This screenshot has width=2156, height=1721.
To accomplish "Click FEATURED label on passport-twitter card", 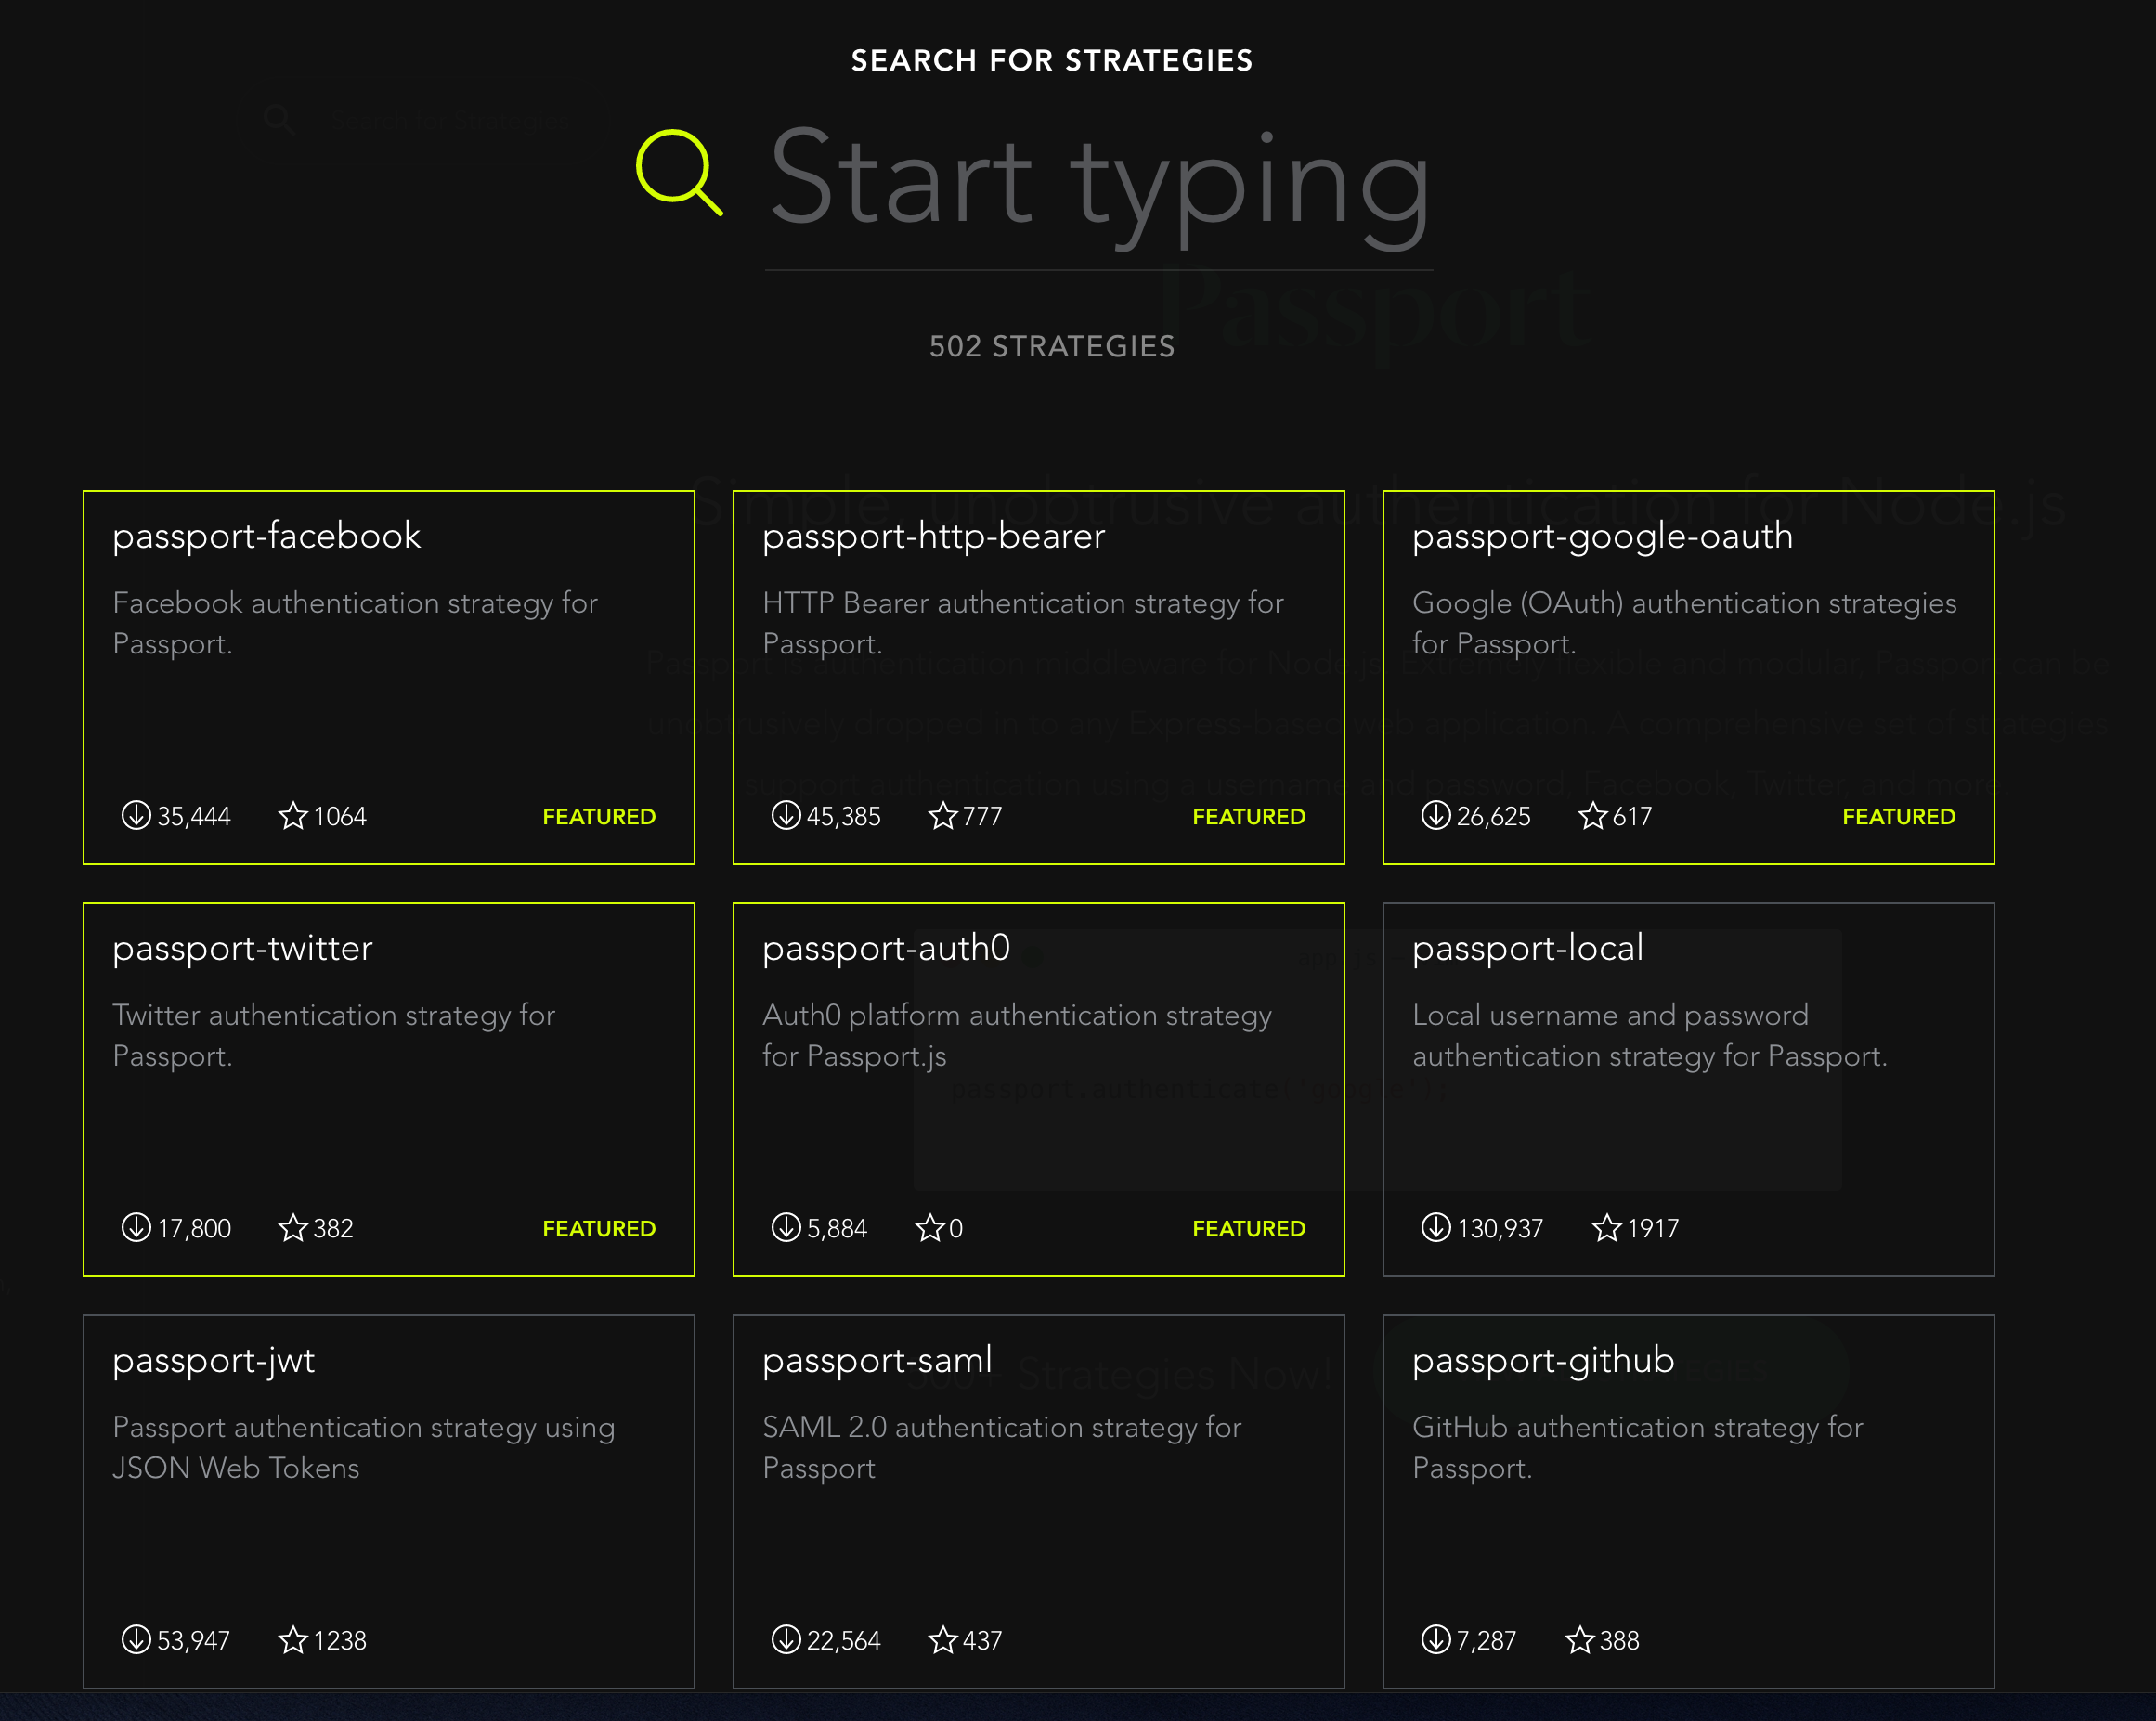I will 598,1229.
